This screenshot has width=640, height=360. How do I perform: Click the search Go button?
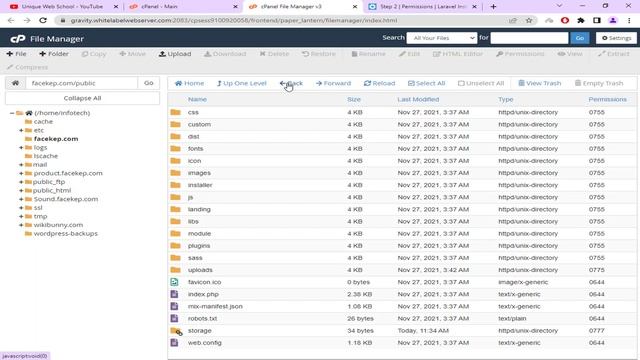[x=580, y=38]
